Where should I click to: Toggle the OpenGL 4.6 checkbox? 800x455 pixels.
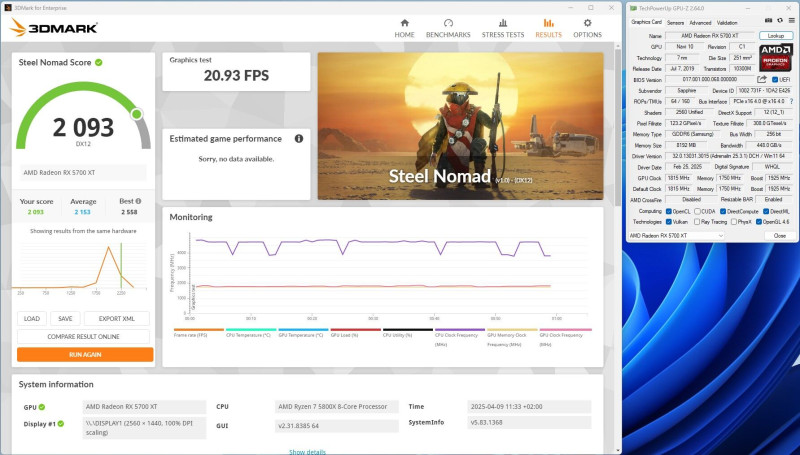coord(759,222)
